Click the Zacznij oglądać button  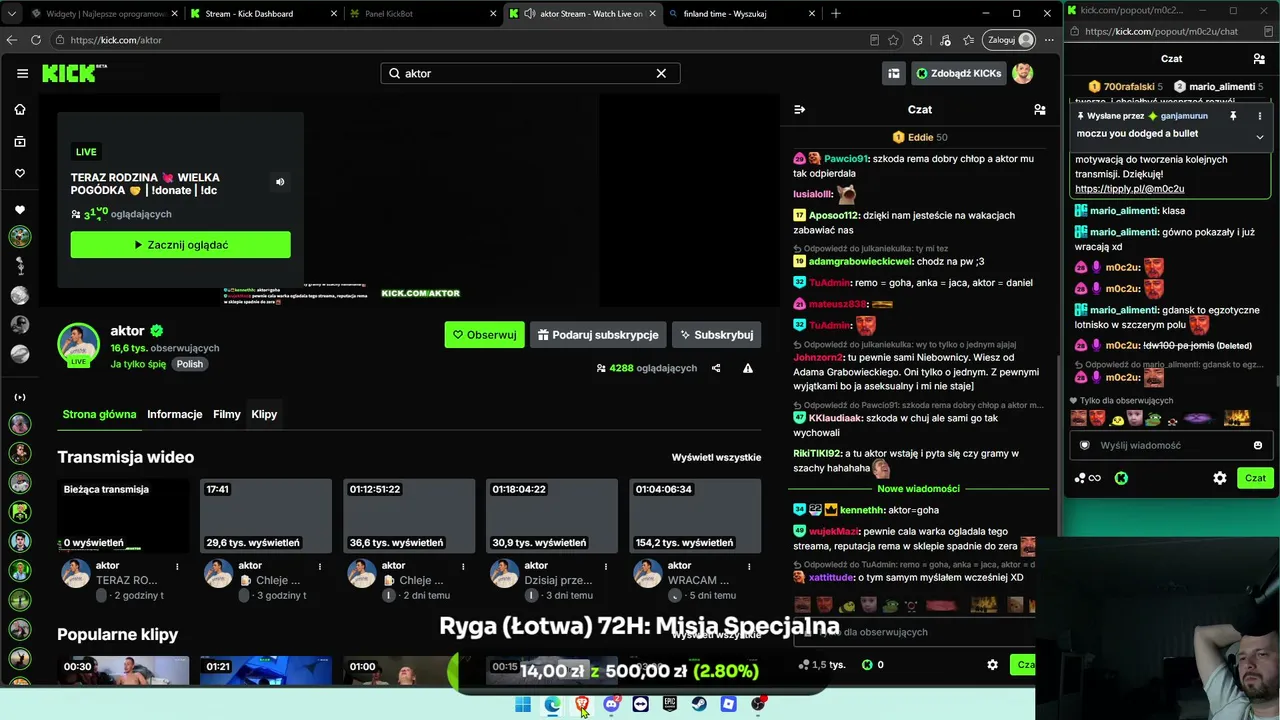click(181, 245)
